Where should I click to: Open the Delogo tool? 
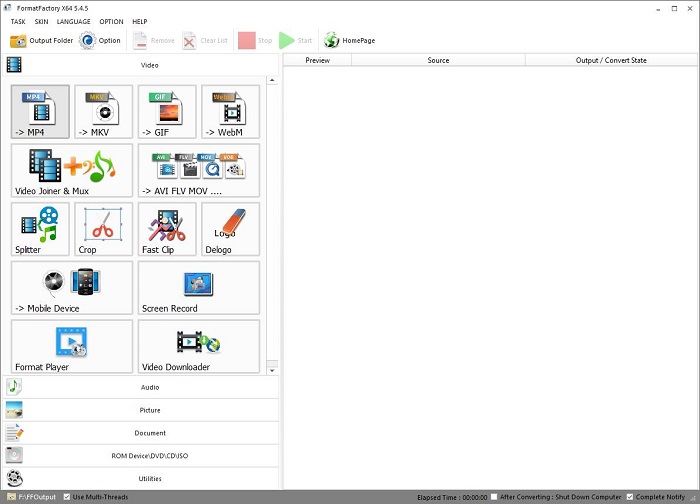click(230, 229)
